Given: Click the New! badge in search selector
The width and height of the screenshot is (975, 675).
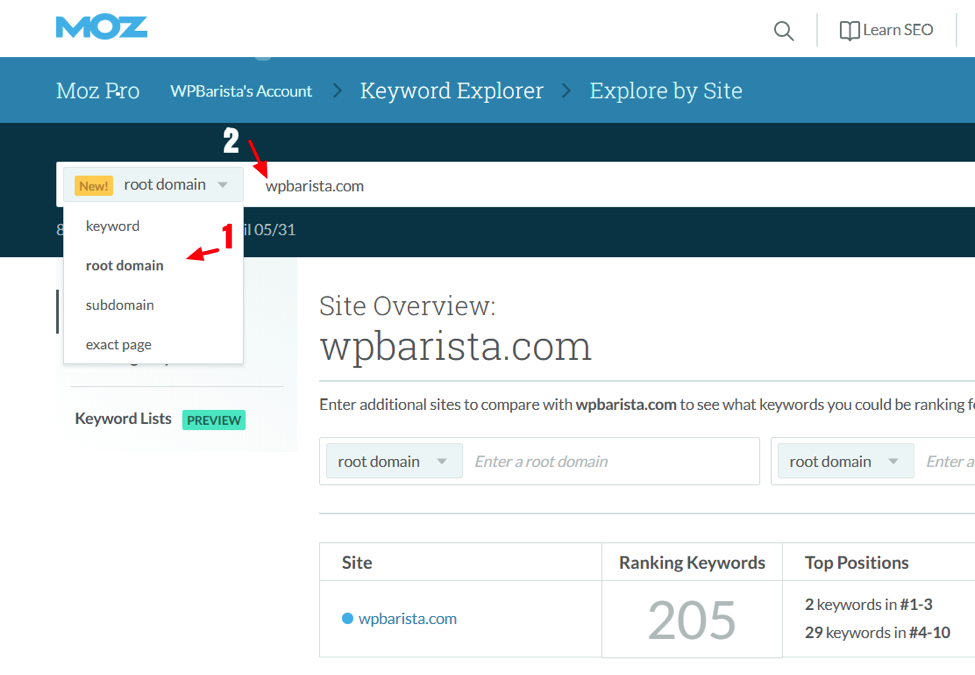Looking at the screenshot, I should (94, 185).
